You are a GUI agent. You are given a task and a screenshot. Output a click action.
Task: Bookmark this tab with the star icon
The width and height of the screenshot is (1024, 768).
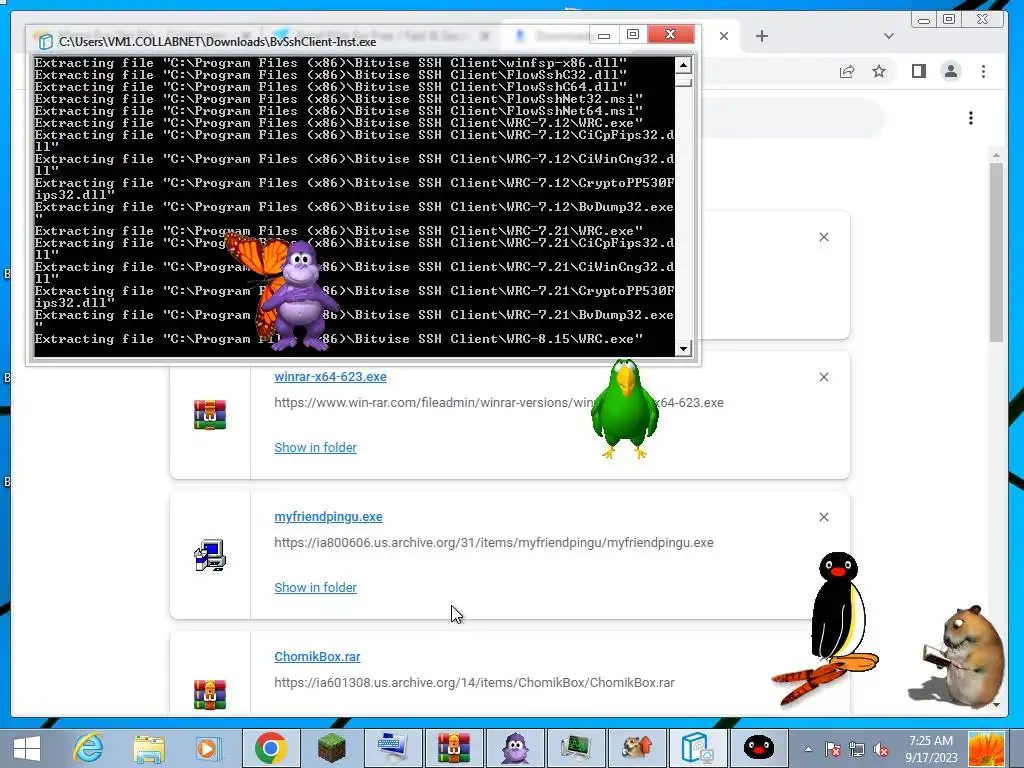[x=879, y=71]
